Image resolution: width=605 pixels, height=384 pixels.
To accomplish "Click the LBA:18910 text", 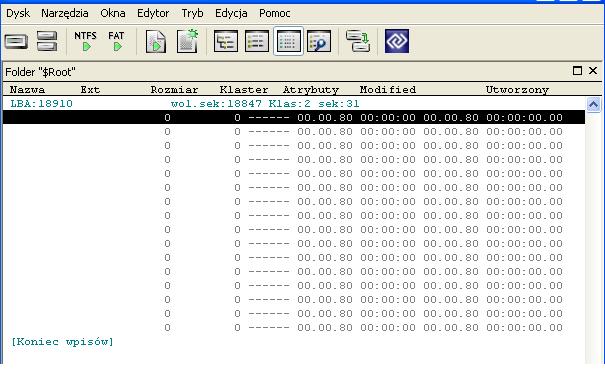I will point(41,104).
